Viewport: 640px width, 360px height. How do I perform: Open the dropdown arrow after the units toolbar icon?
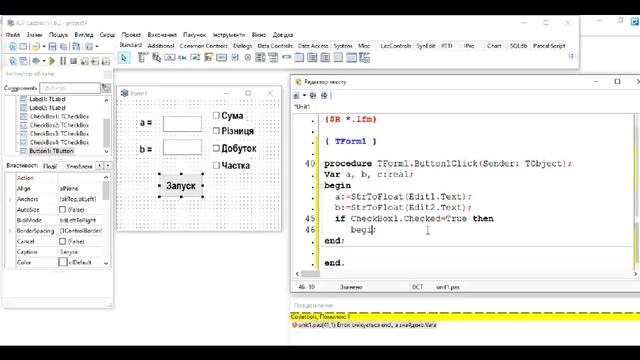point(97,47)
